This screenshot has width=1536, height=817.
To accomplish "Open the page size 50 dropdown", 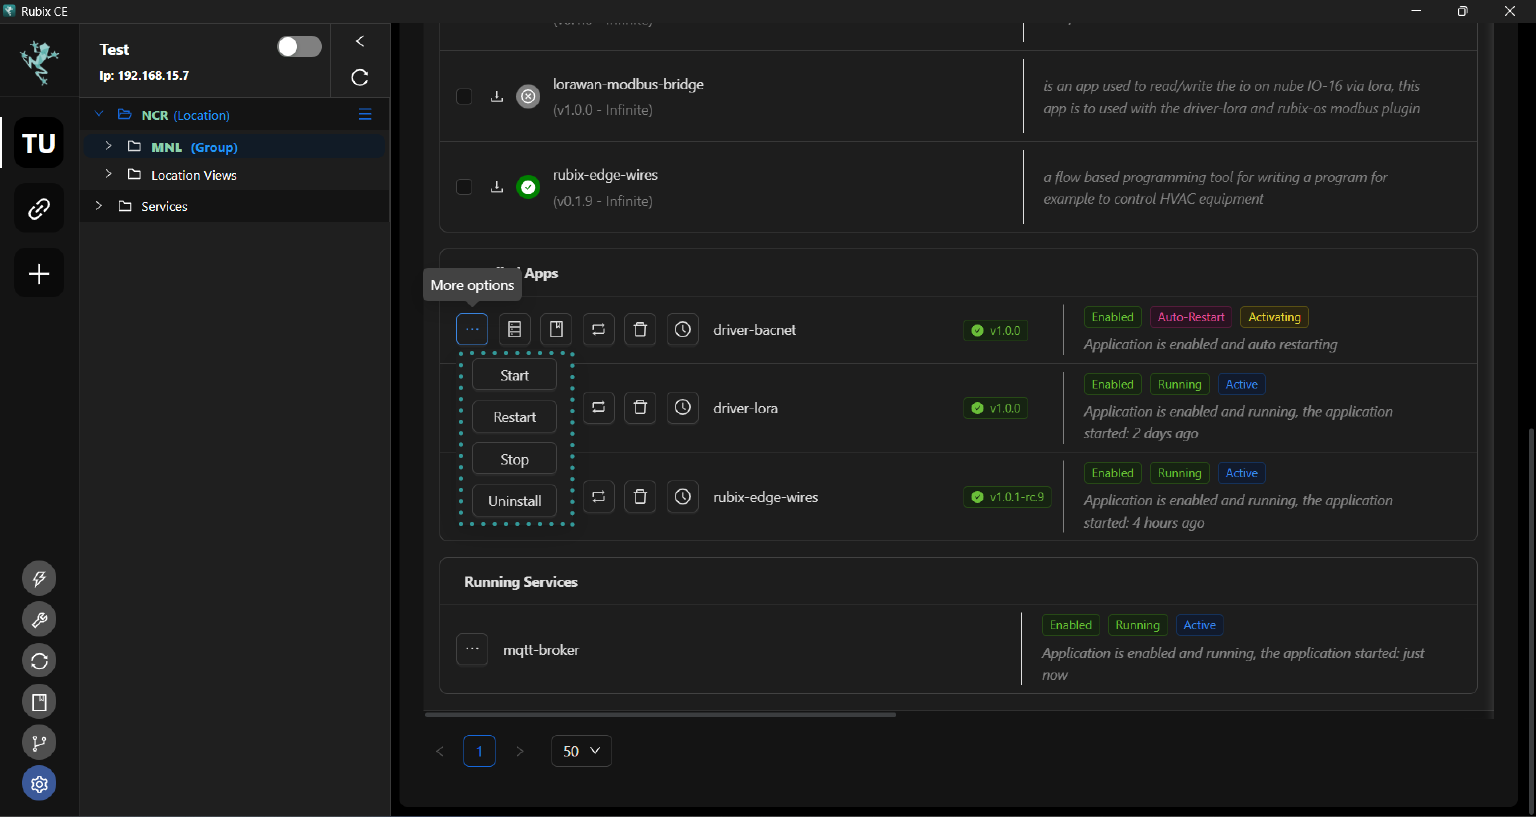I will [x=581, y=751].
